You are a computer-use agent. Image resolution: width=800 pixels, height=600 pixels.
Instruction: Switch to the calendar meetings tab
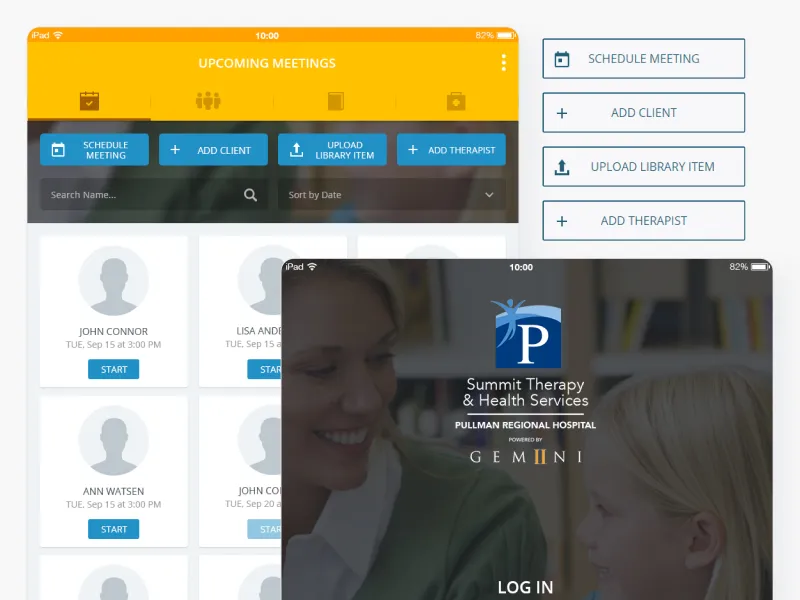[x=89, y=101]
